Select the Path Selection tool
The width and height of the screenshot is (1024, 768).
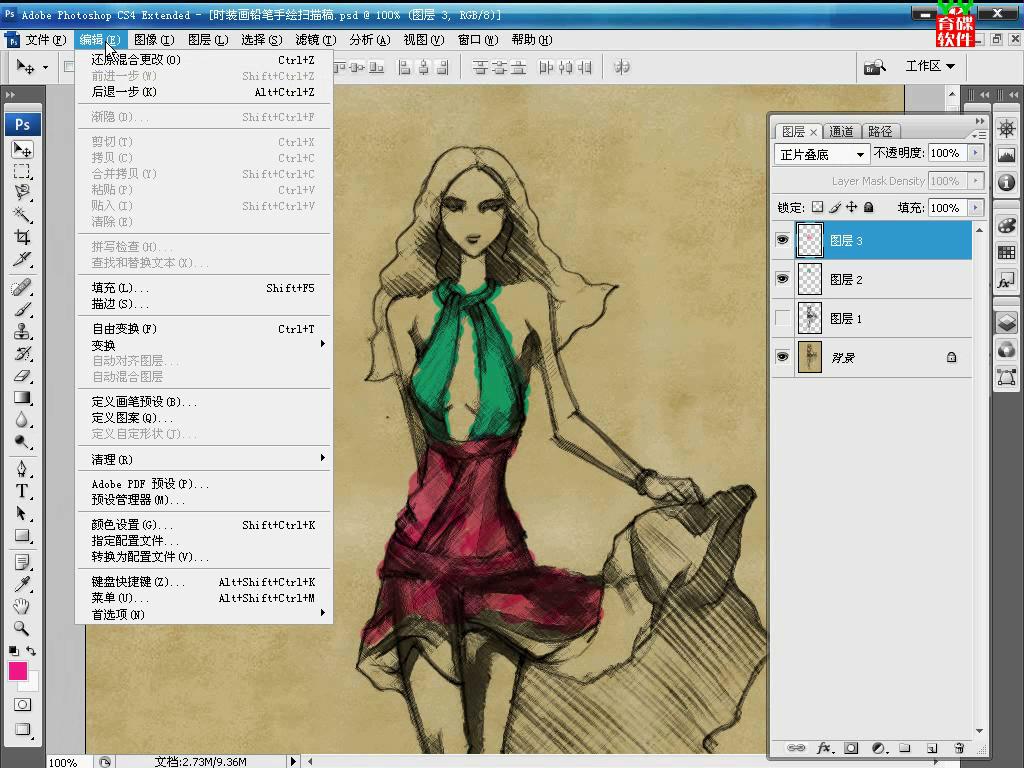pos(22,513)
